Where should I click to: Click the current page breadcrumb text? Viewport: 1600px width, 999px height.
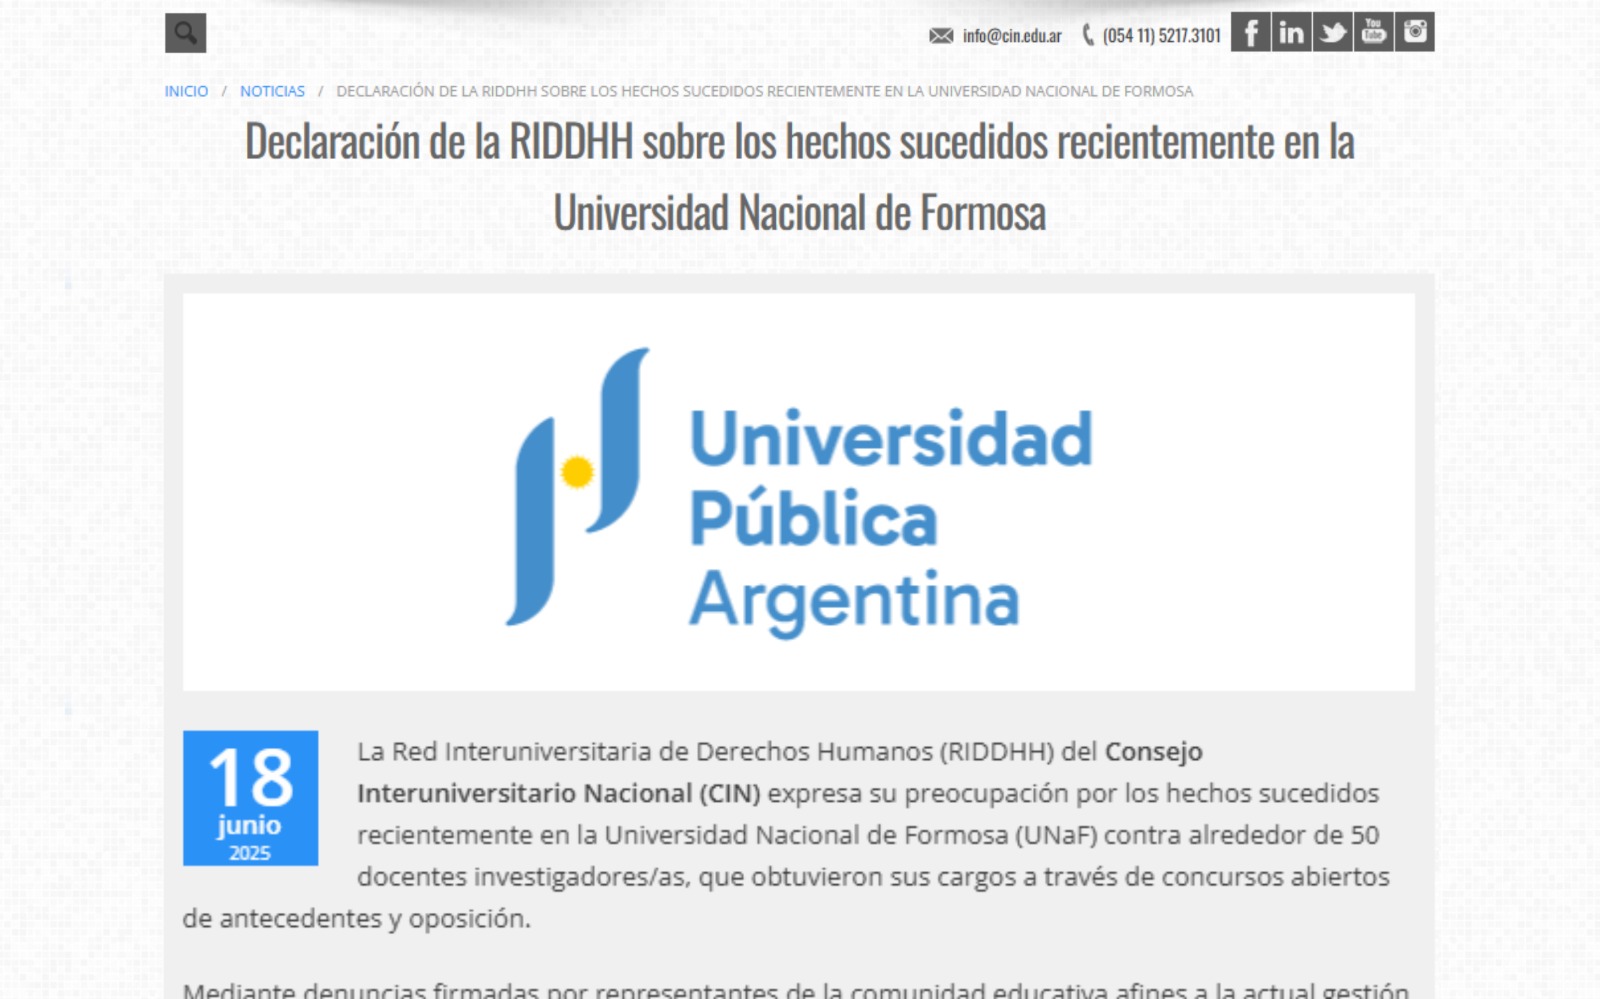[x=764, y=91]
